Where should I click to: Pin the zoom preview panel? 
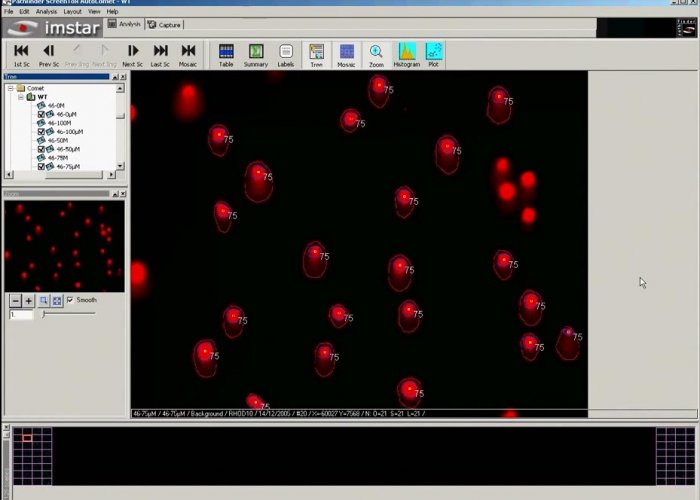[x=115, y=194]
